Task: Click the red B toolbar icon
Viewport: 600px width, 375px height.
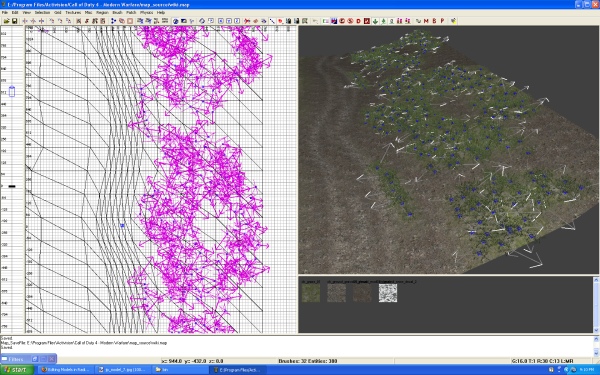Action: click(434, 21)
